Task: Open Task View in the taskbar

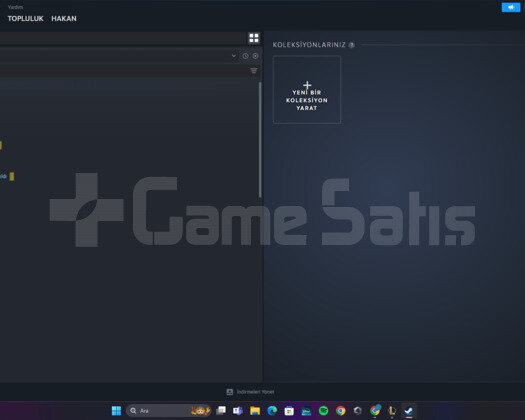Action: tap(221, 411)
